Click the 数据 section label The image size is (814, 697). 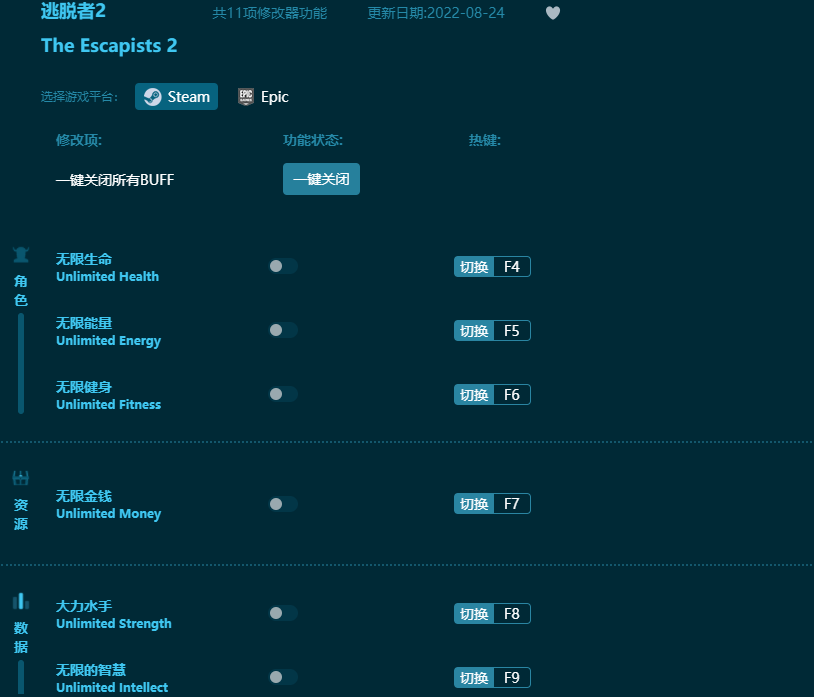click(21, 637)
